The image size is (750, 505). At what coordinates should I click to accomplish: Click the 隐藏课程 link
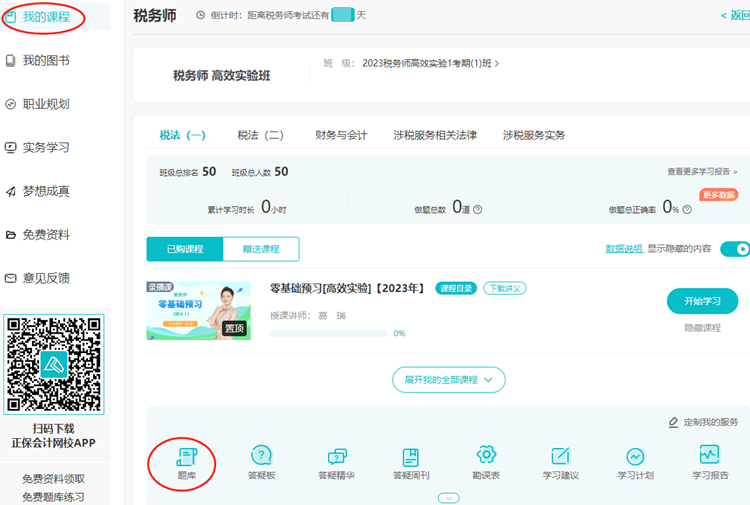click(702, 328)
